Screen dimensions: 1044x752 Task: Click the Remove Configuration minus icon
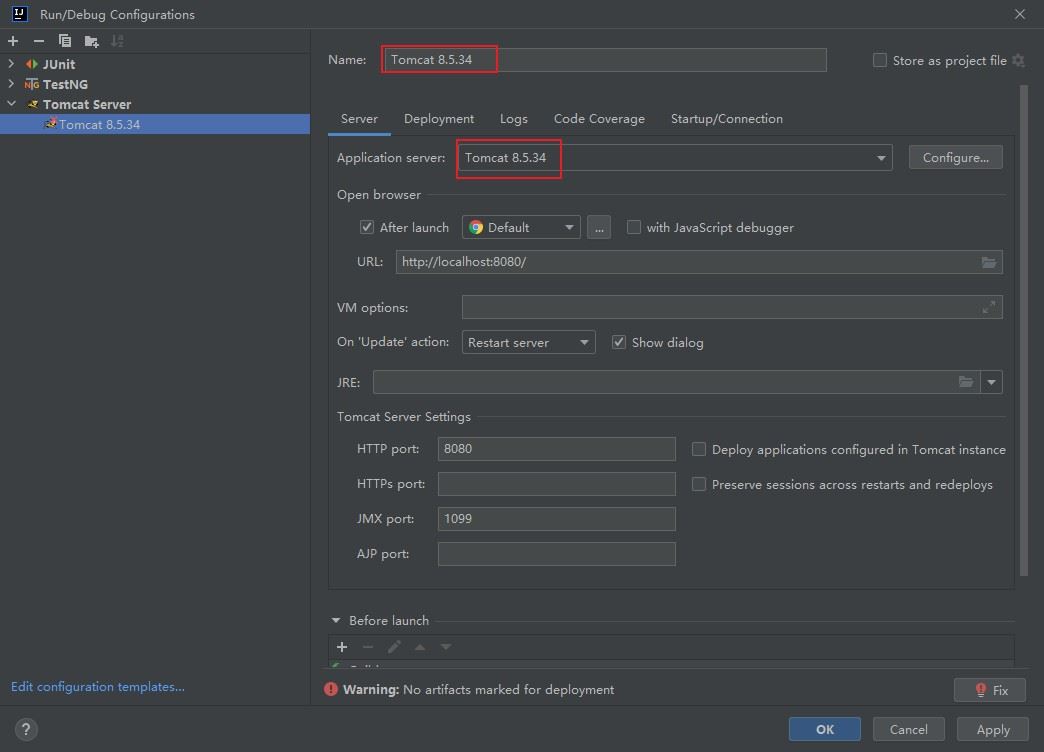coord(39,41)
